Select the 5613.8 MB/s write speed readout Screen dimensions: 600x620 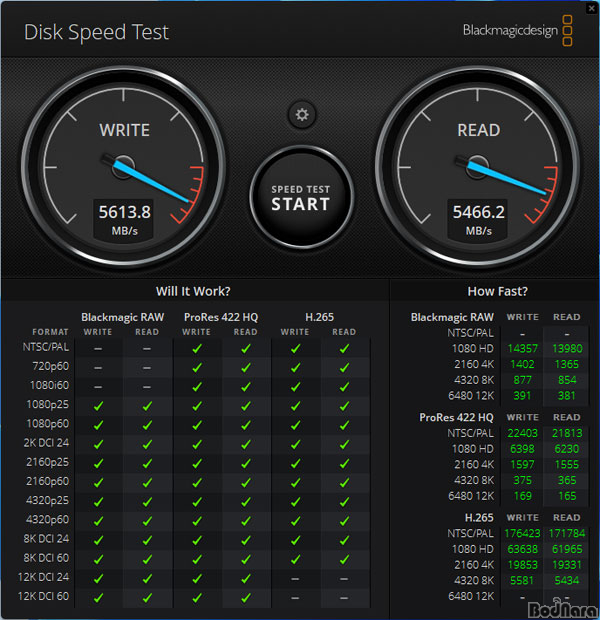click(x=124, y=220)
